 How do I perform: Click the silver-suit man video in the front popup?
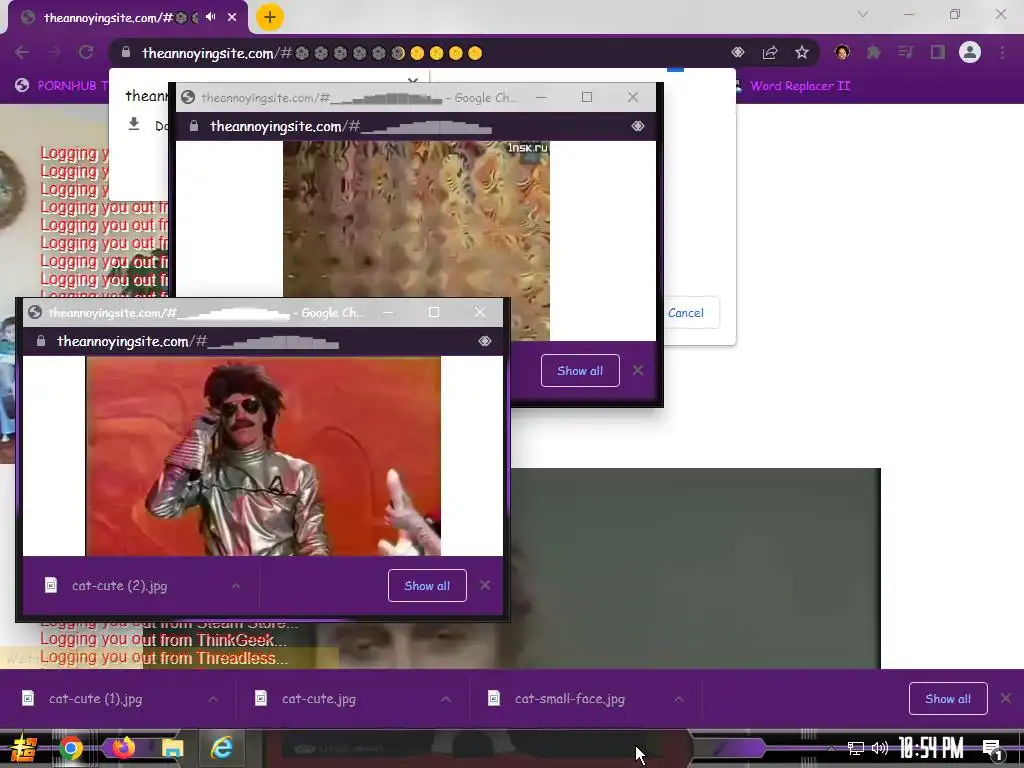(263, 456)
